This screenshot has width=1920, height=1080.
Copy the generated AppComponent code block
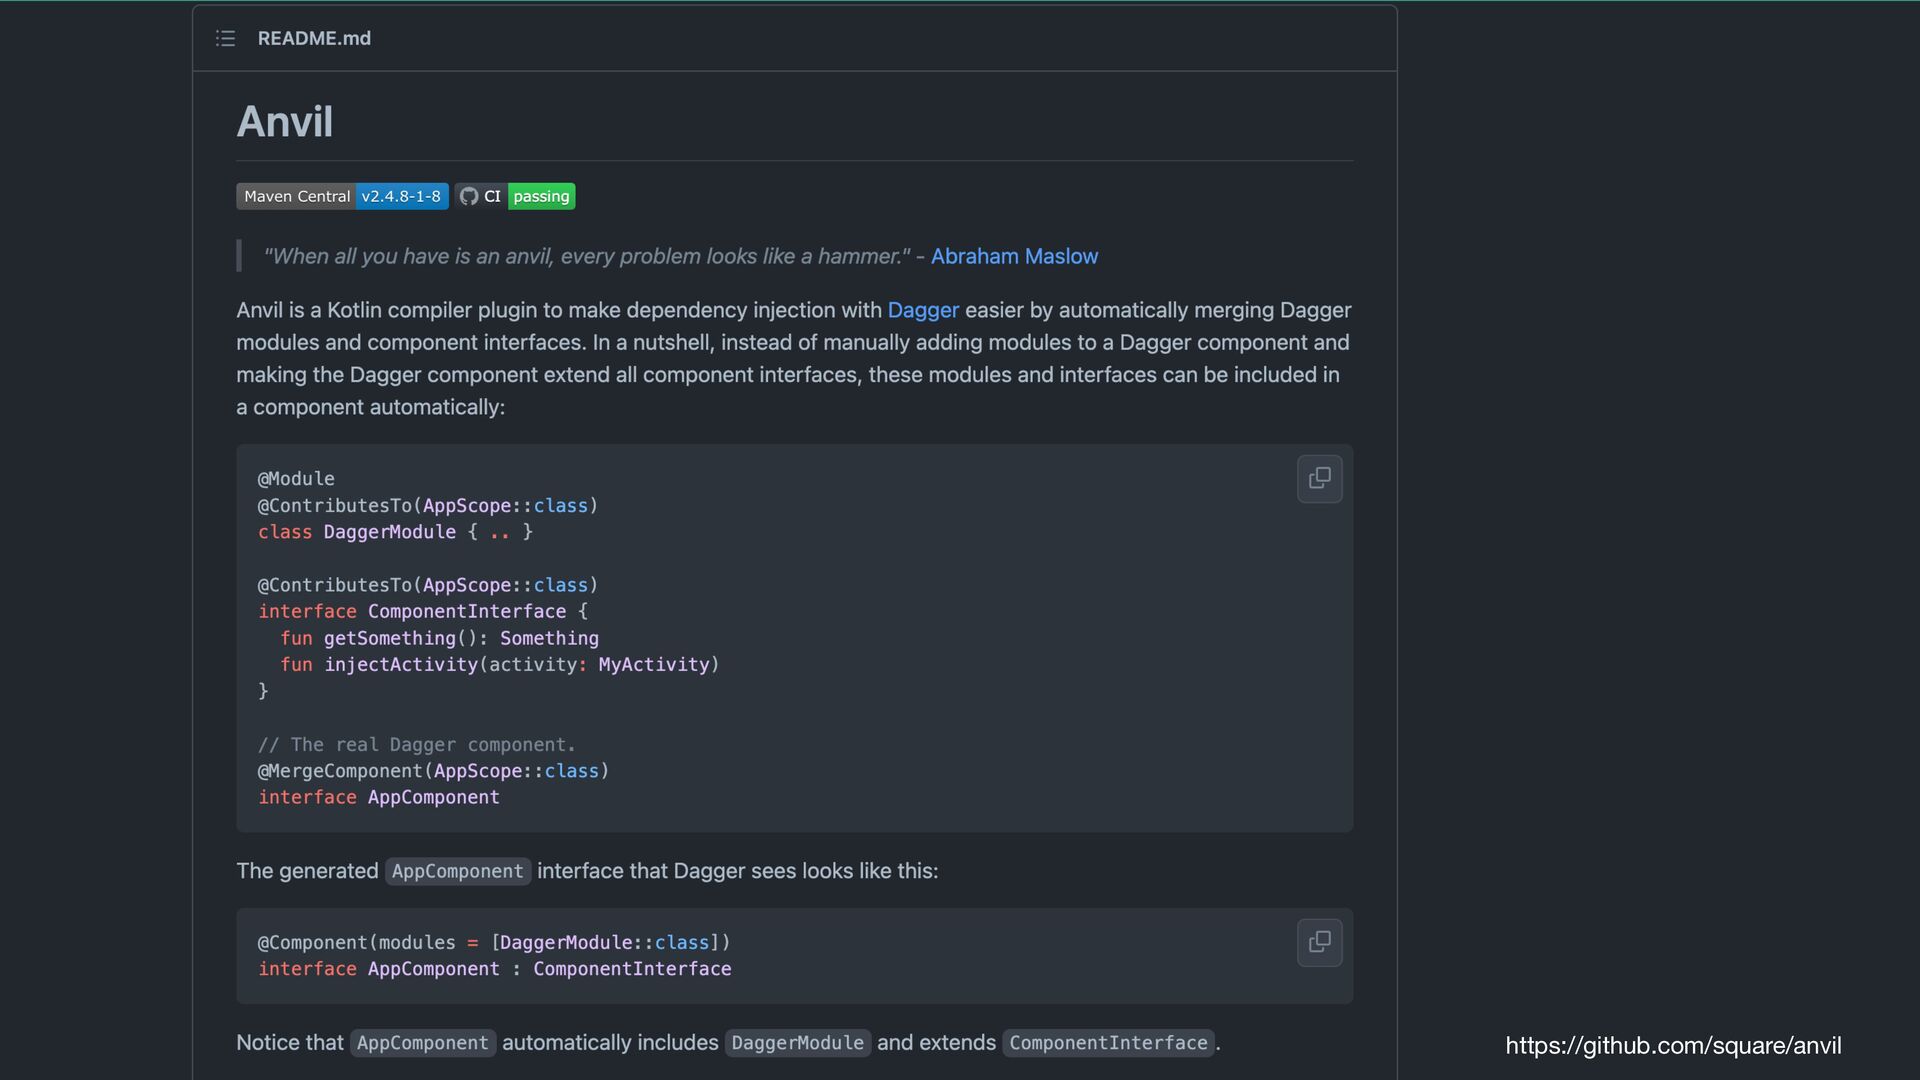pos(1319,942)
